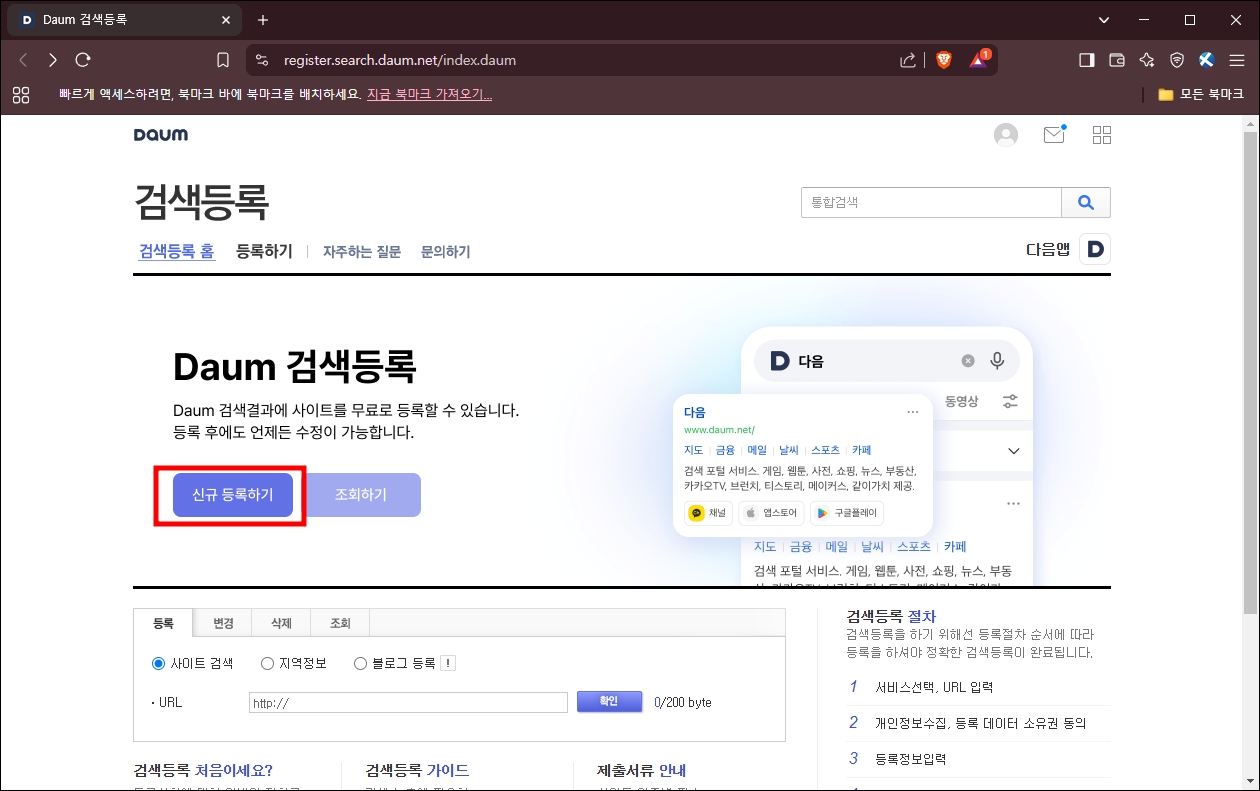Click the browser address bar URL
The width and height of the screenshot is (1260, 791).
[x=400, y=60]
